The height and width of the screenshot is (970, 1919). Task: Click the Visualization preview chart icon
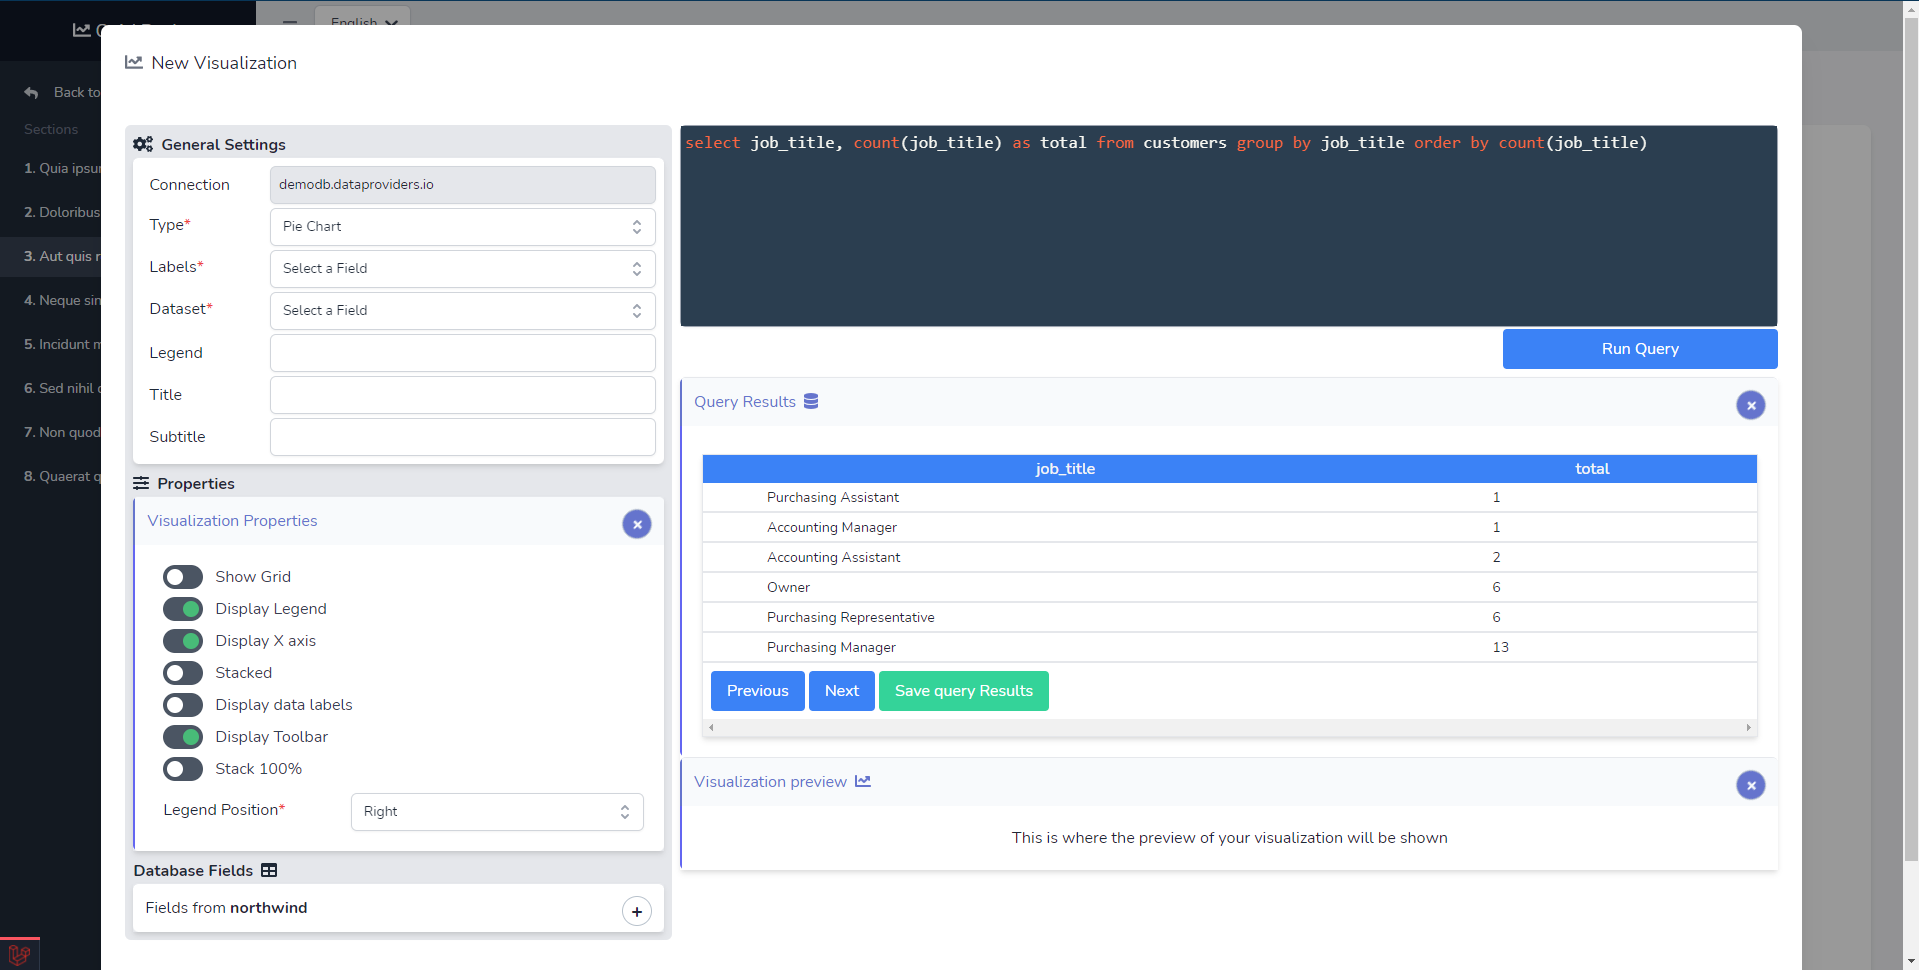pos(863,781)
